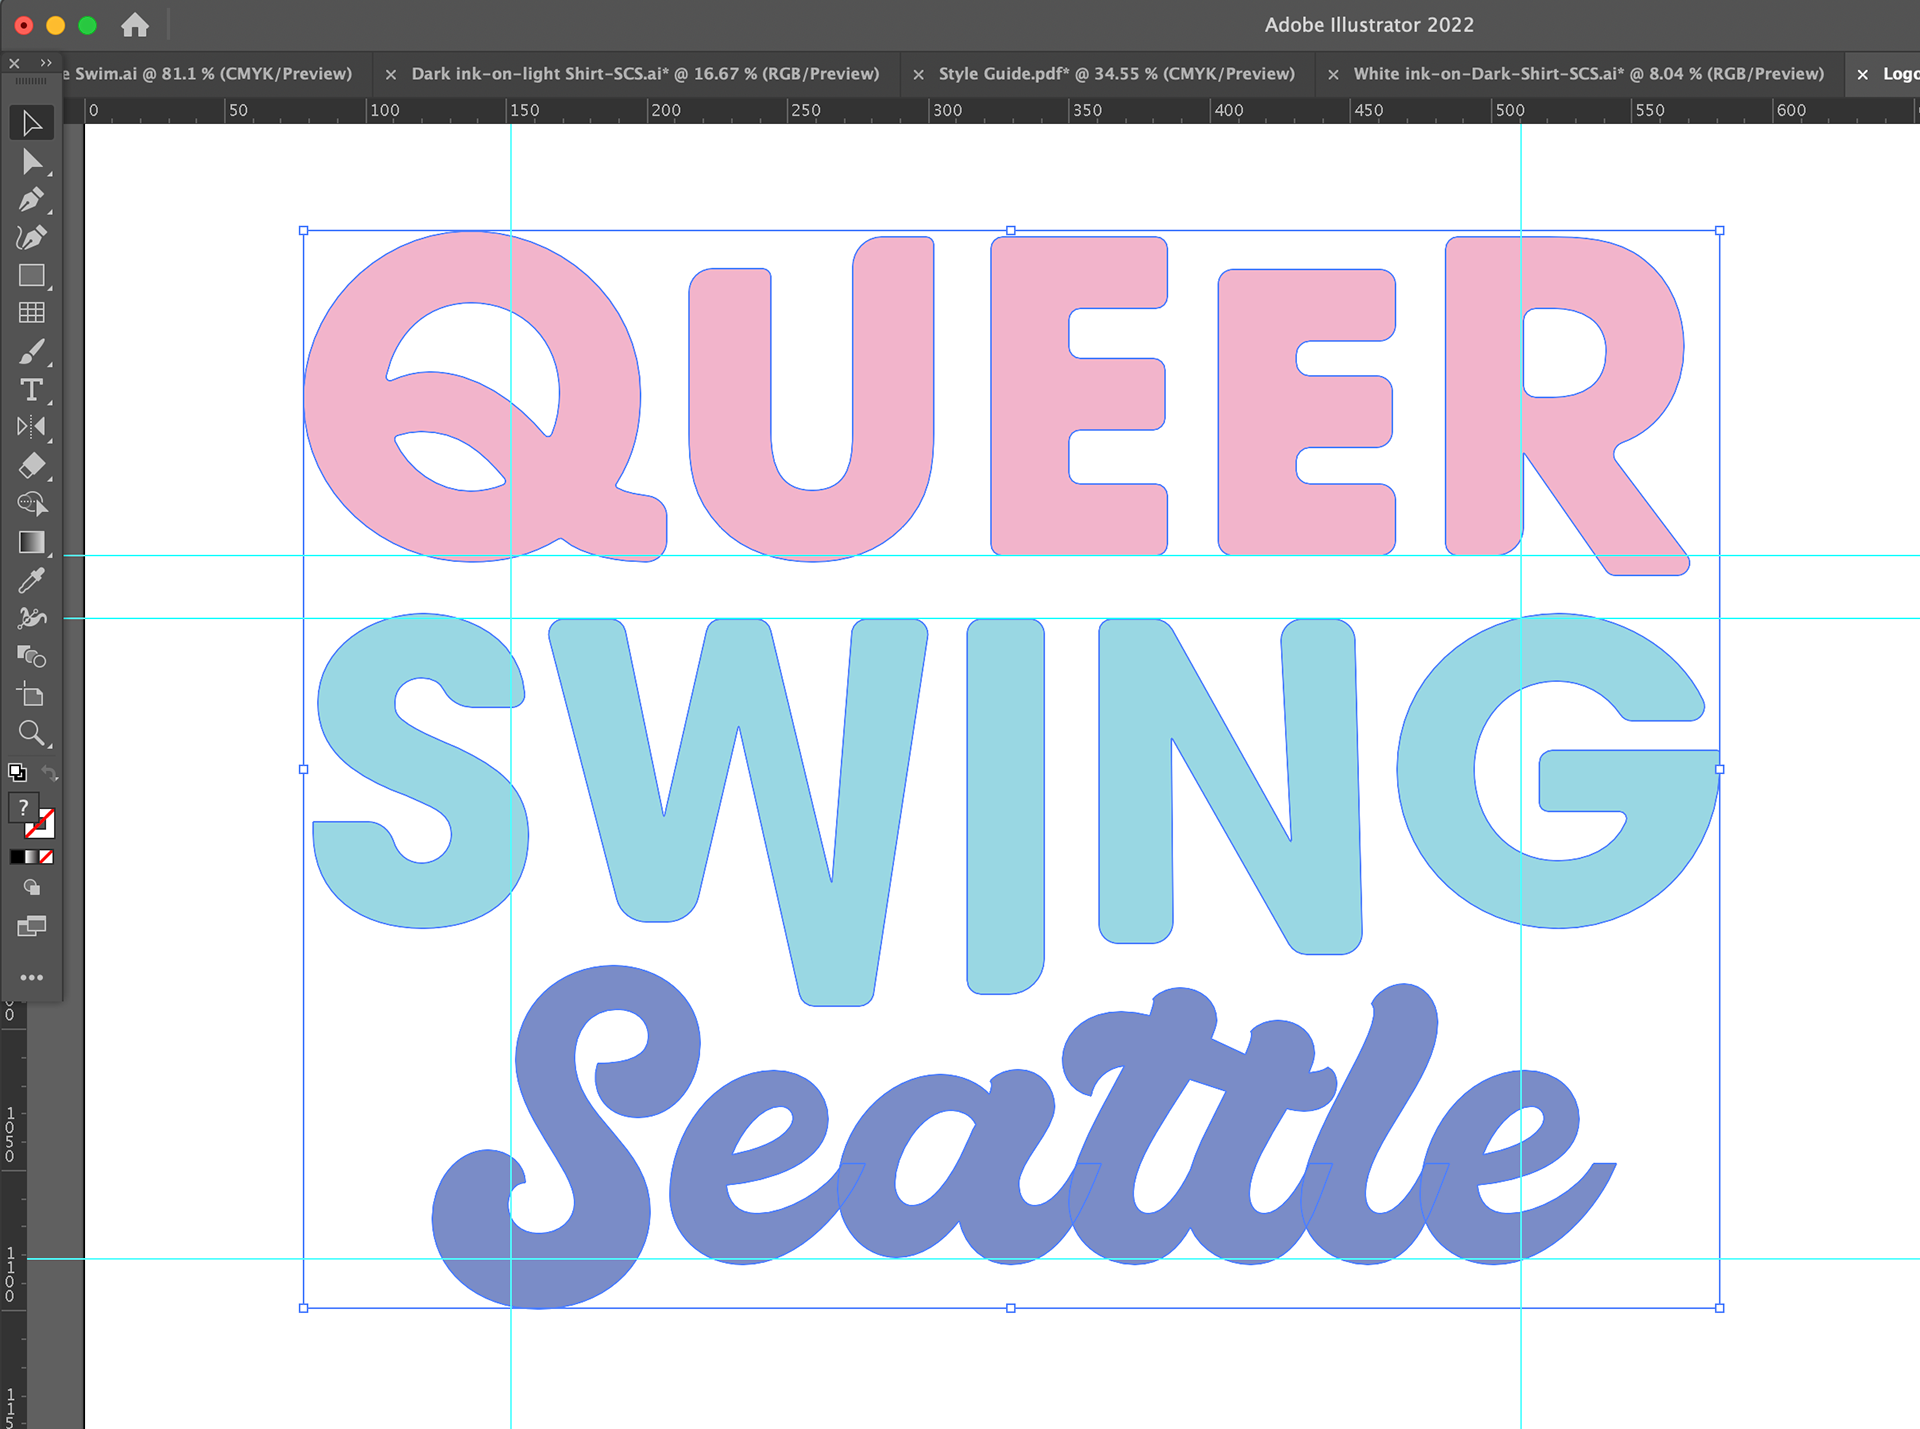Select the Pen tool
This screenshot has width=1920, height=1429.
31,200
